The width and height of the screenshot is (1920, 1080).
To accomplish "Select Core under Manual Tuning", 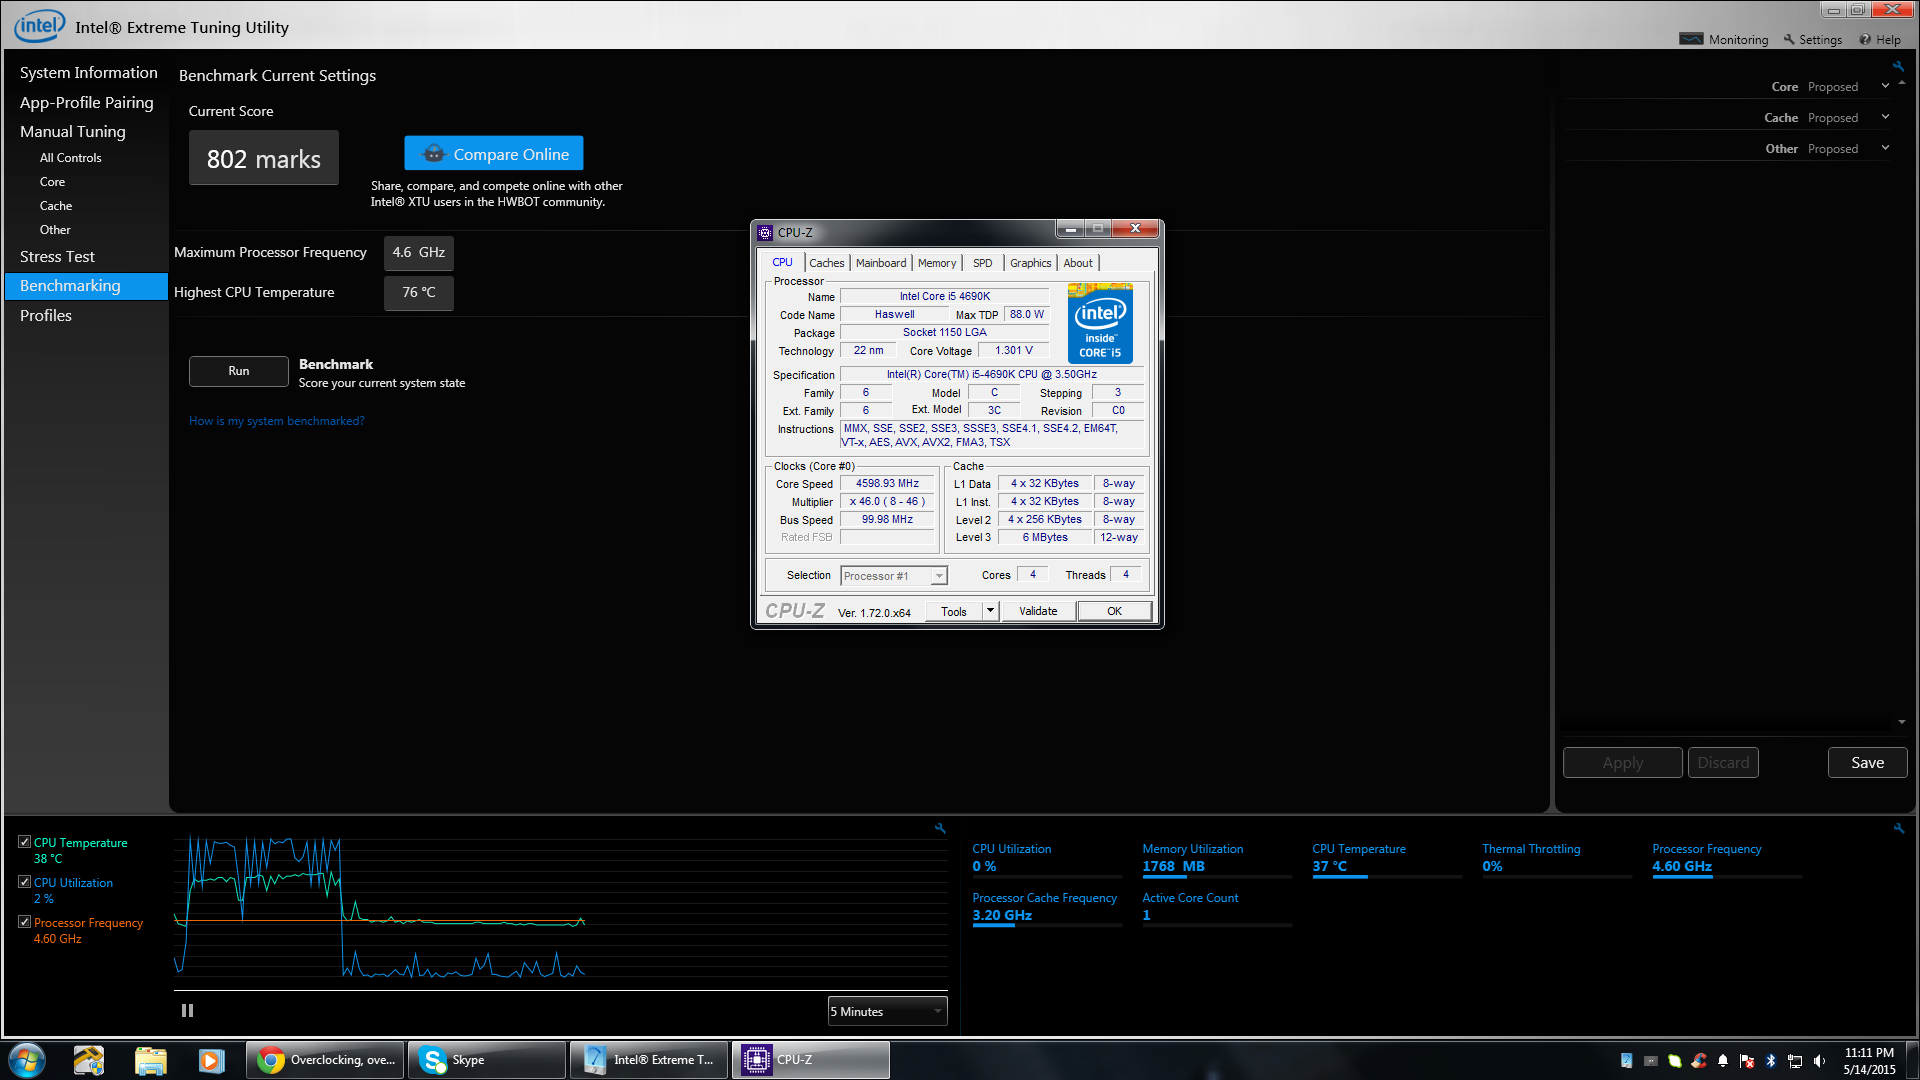I will coord(52,182).
